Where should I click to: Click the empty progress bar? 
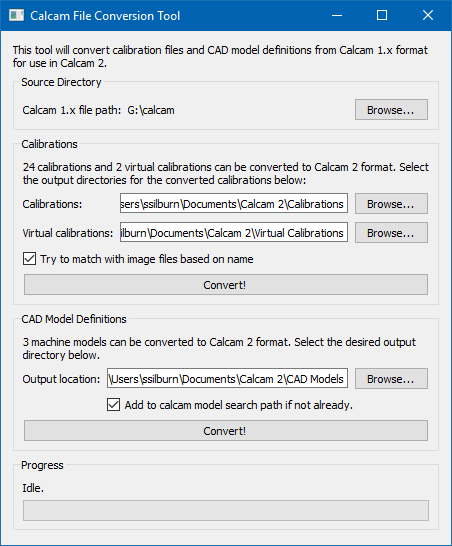coord(226,510)
